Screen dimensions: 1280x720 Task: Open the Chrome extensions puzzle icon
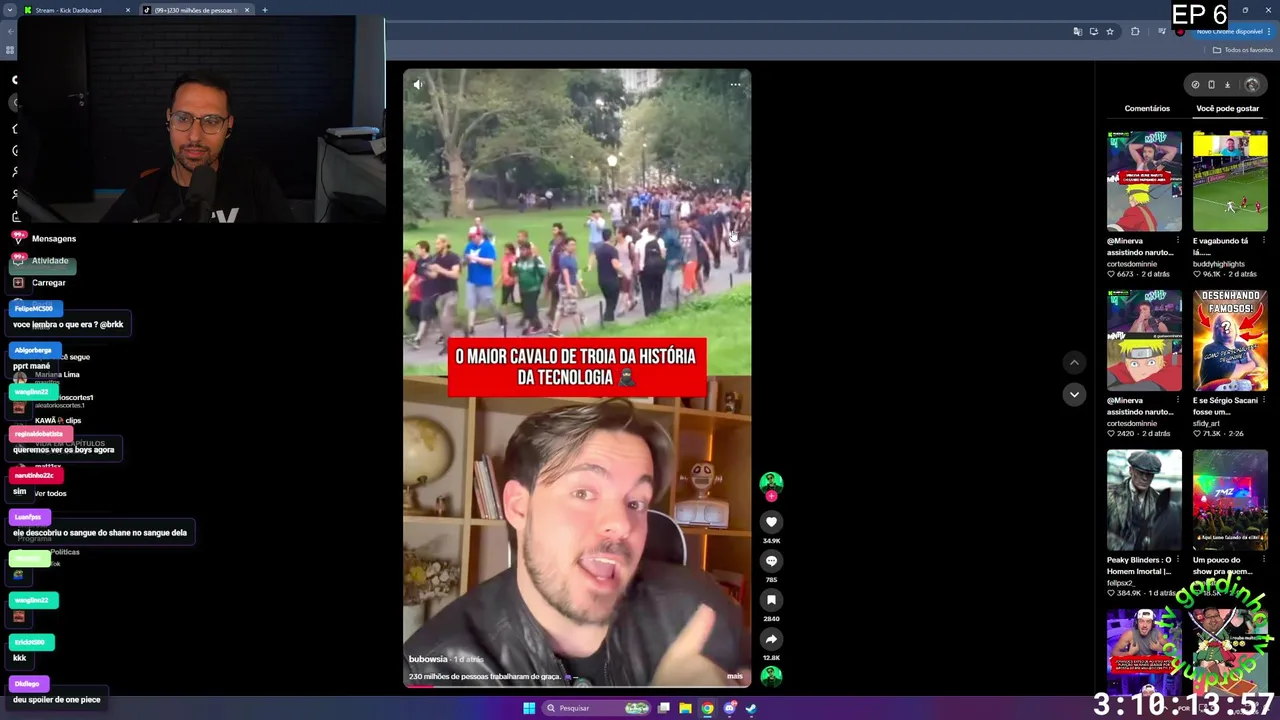1135,32
